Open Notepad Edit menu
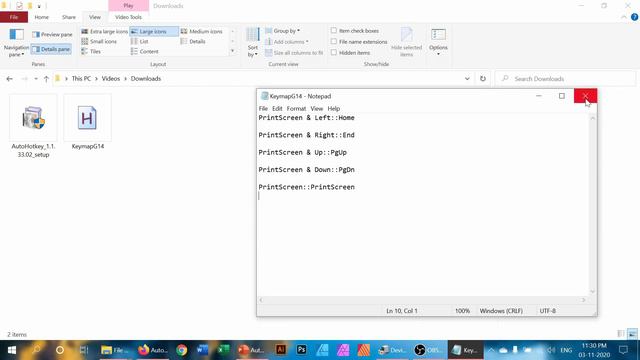 (x=277, y=109)
